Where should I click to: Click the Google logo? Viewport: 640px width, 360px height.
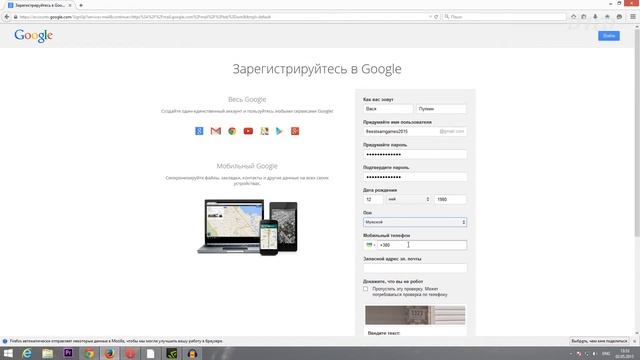(33, 36)
